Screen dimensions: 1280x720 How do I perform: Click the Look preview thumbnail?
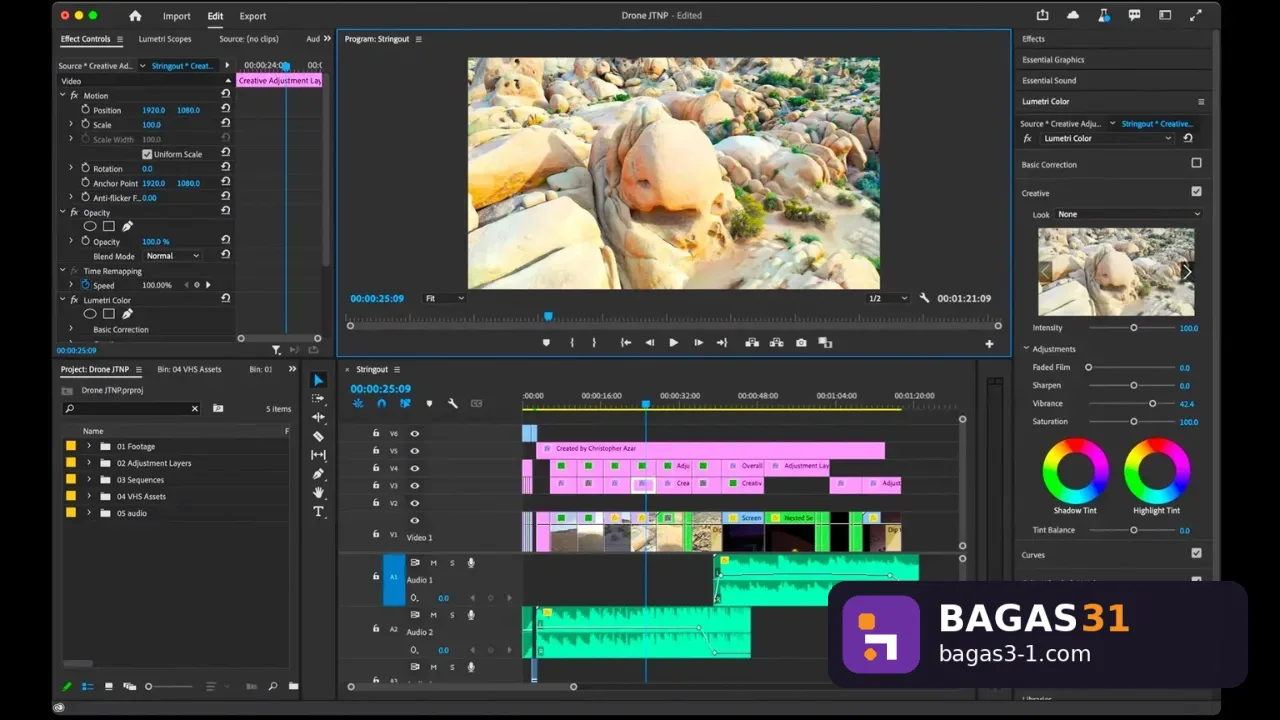pyautogui.click(x=1116, y=272)
